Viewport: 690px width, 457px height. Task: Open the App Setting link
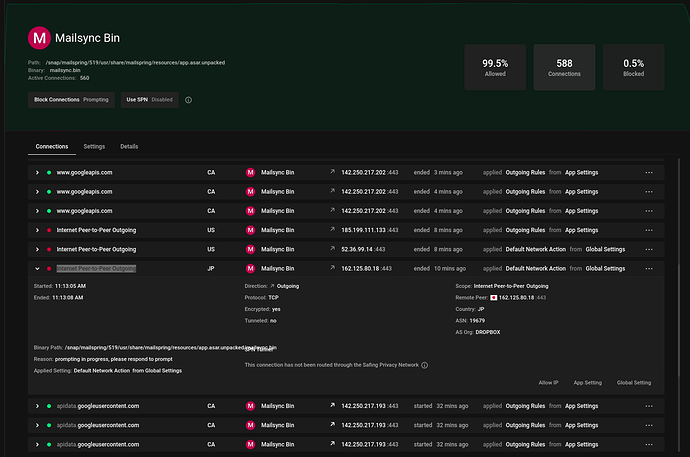coord(587,383)
